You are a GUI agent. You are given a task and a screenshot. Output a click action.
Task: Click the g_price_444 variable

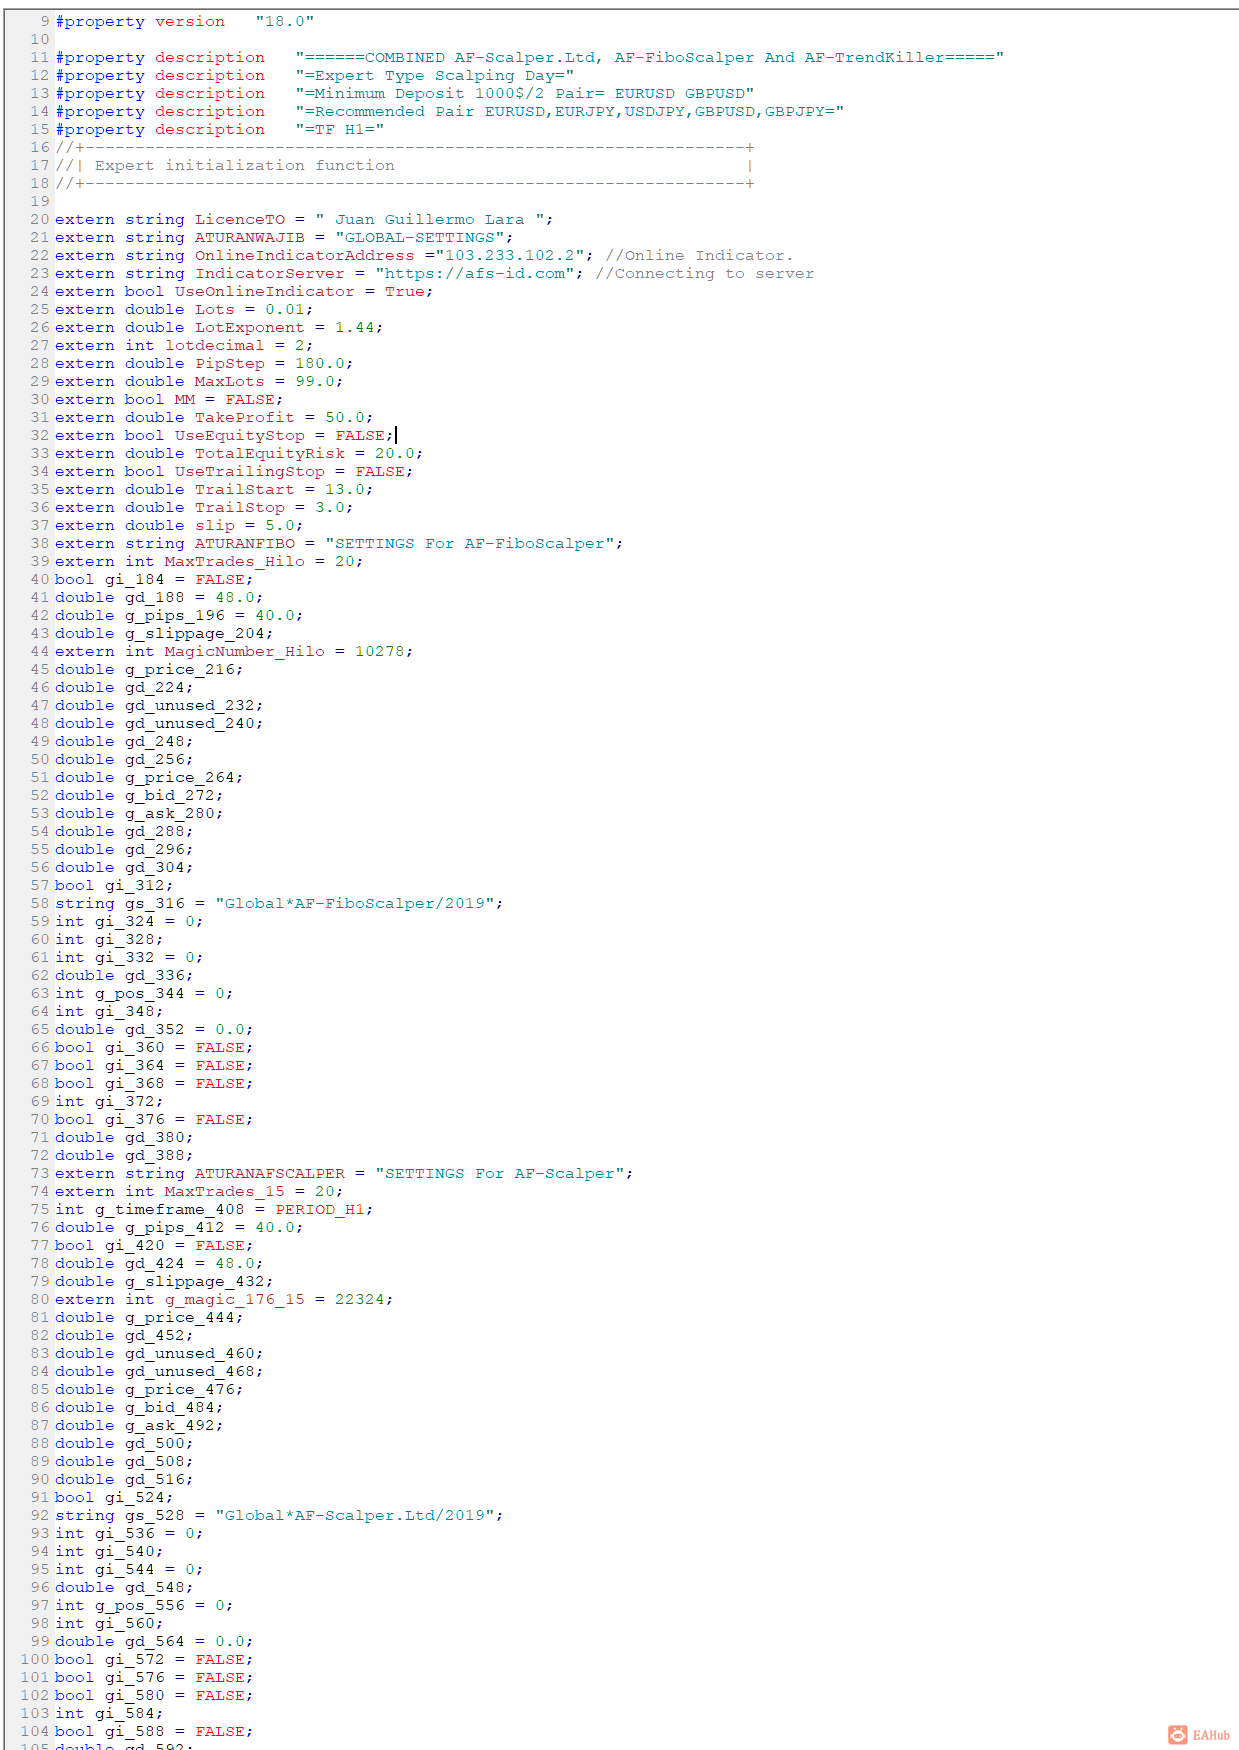[x=179, y=1317]
